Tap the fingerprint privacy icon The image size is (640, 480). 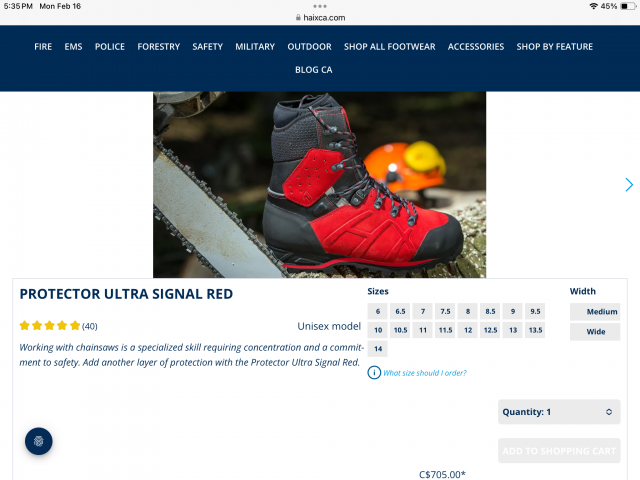pyautogui.click(x=39, y=441)
